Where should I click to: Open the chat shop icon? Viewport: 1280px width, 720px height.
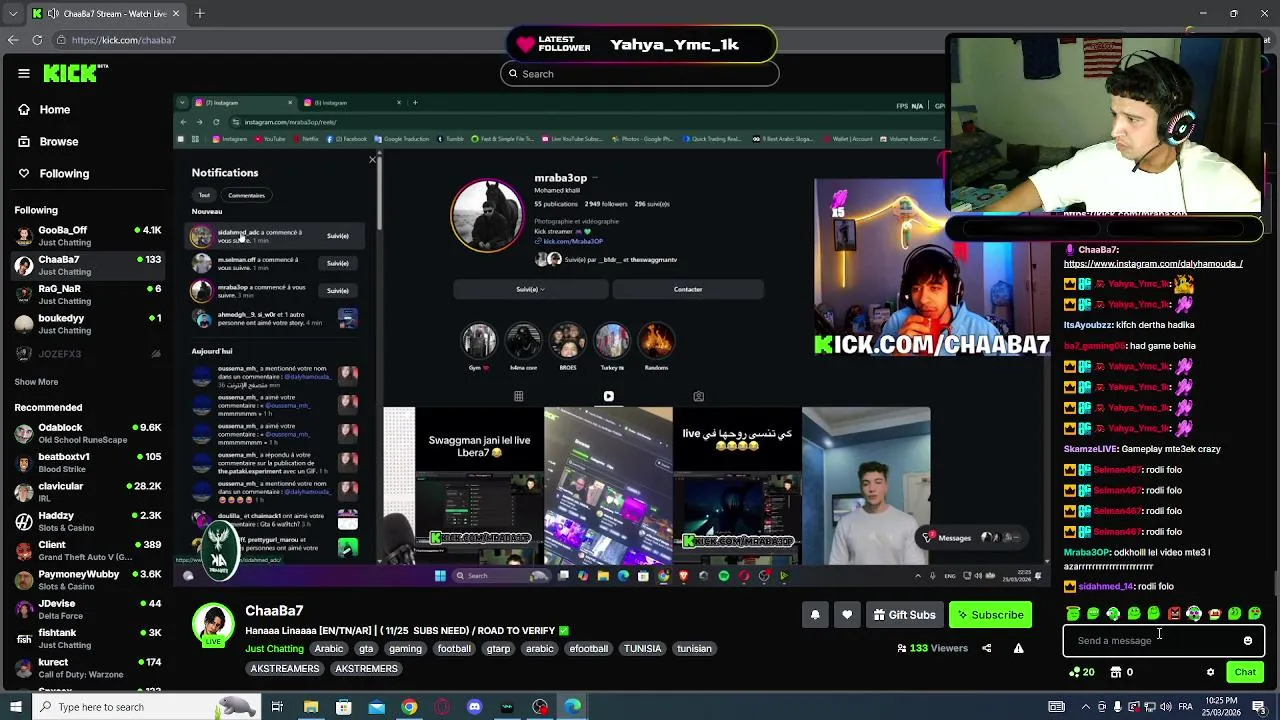tap(1116, 673)
